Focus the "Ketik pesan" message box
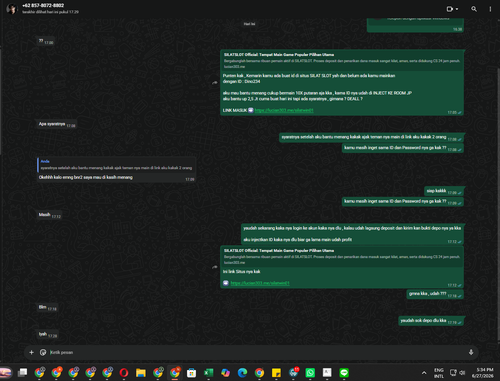Screen dimensions: 500x381 [x=257, y=352]
